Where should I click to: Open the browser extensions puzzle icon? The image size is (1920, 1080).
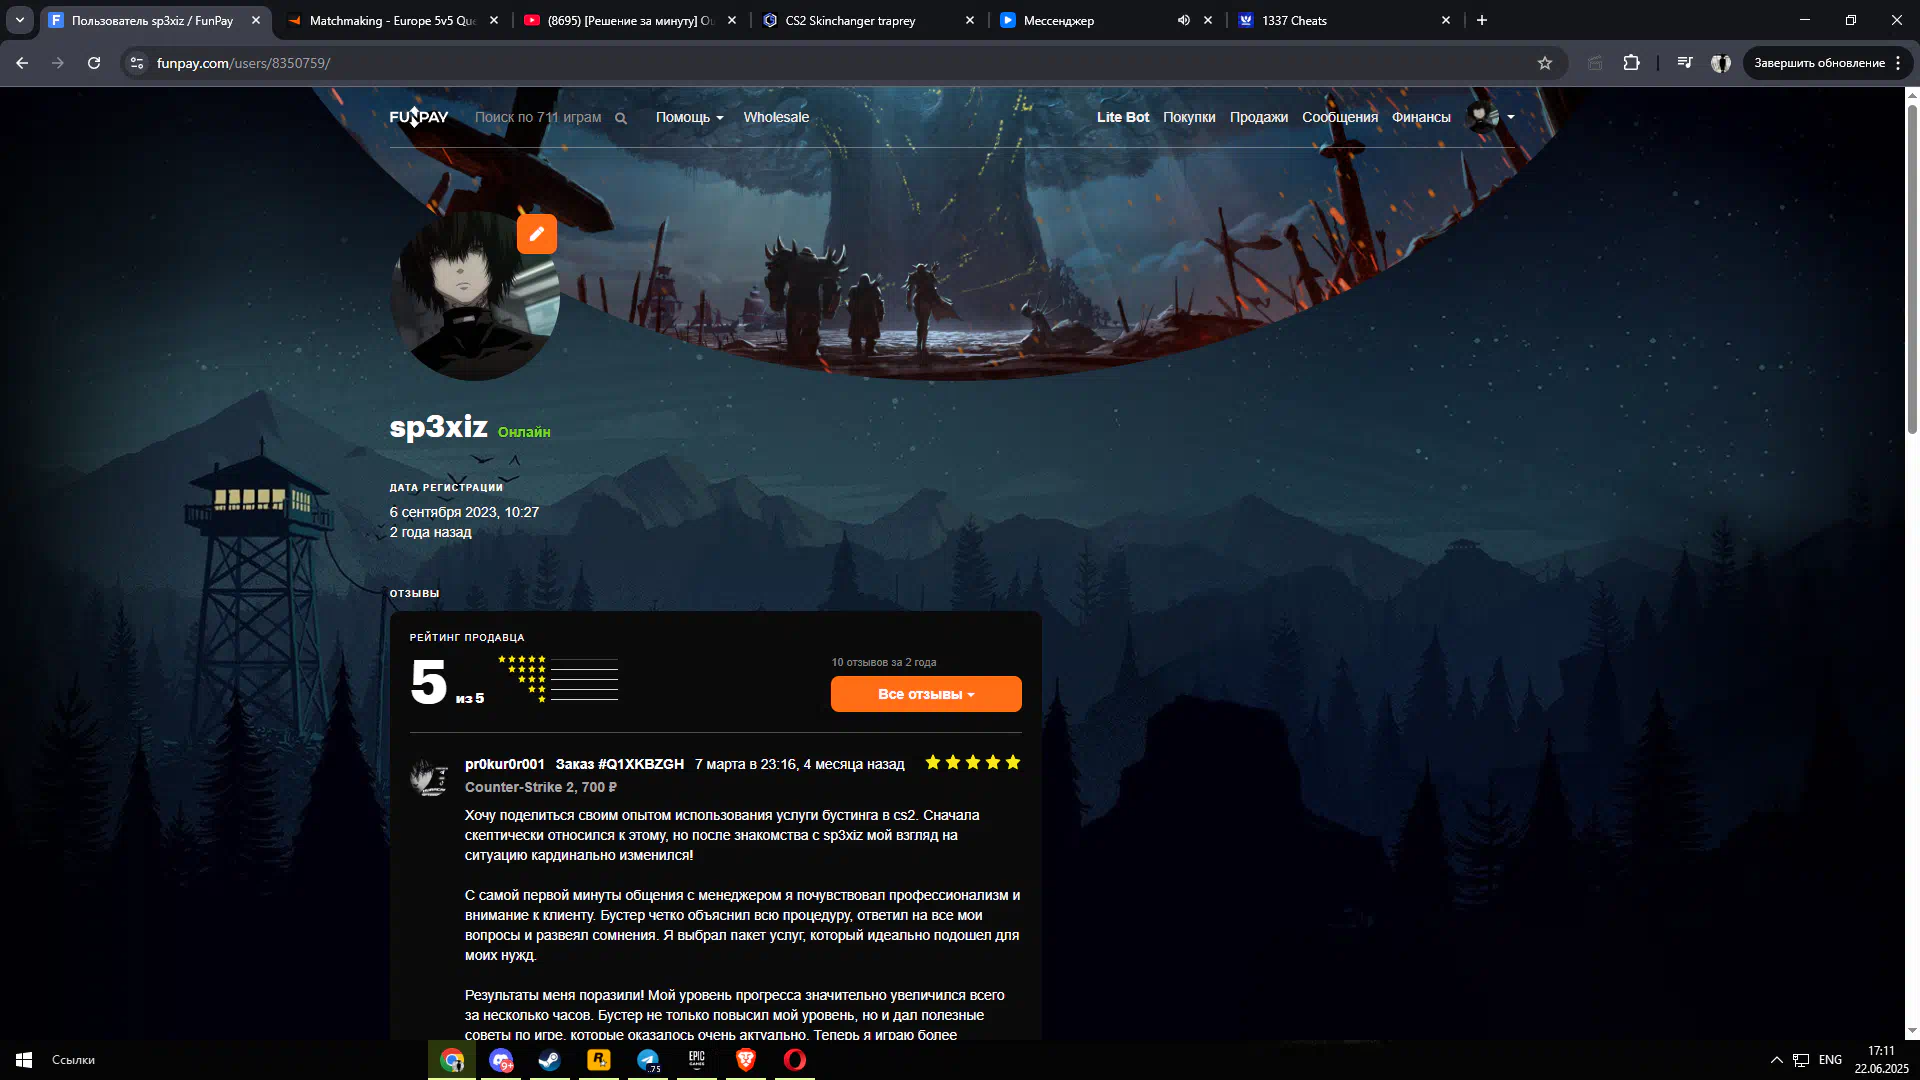tap(1632, 63)
